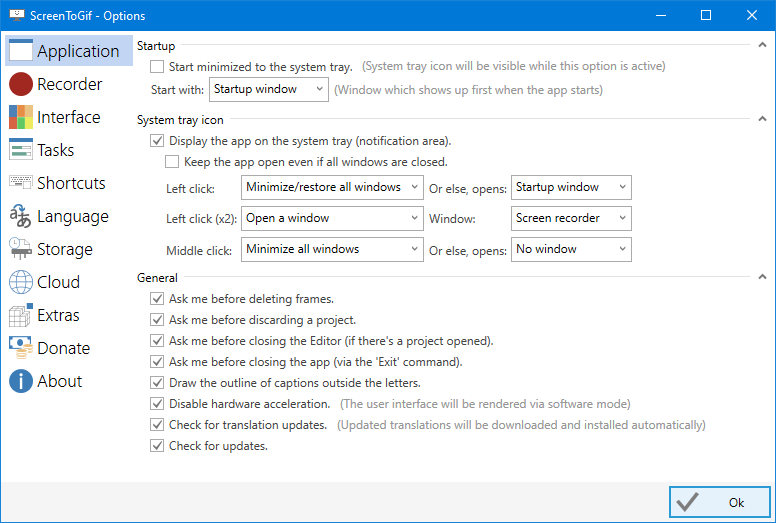Image resolution: width=776 pixels, height=523 pixels.
Task: Open the Middle click action dropdown
Action: [x=332, y=249]
